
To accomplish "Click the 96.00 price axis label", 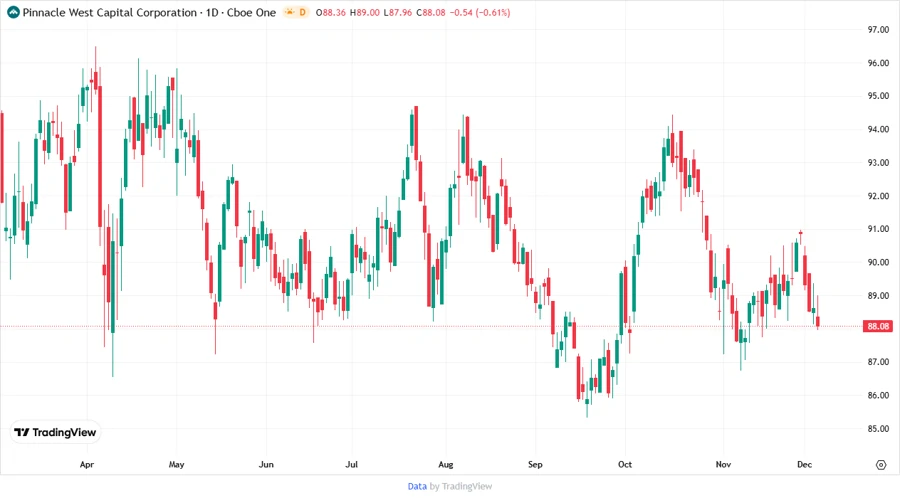I will coord(878,63).
